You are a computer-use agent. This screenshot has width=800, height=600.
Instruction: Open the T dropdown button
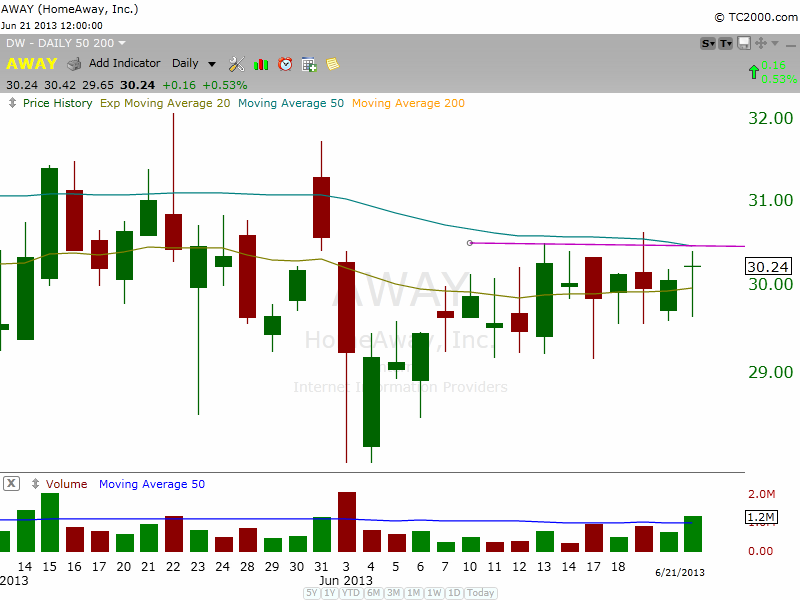[x=726, y=44]
